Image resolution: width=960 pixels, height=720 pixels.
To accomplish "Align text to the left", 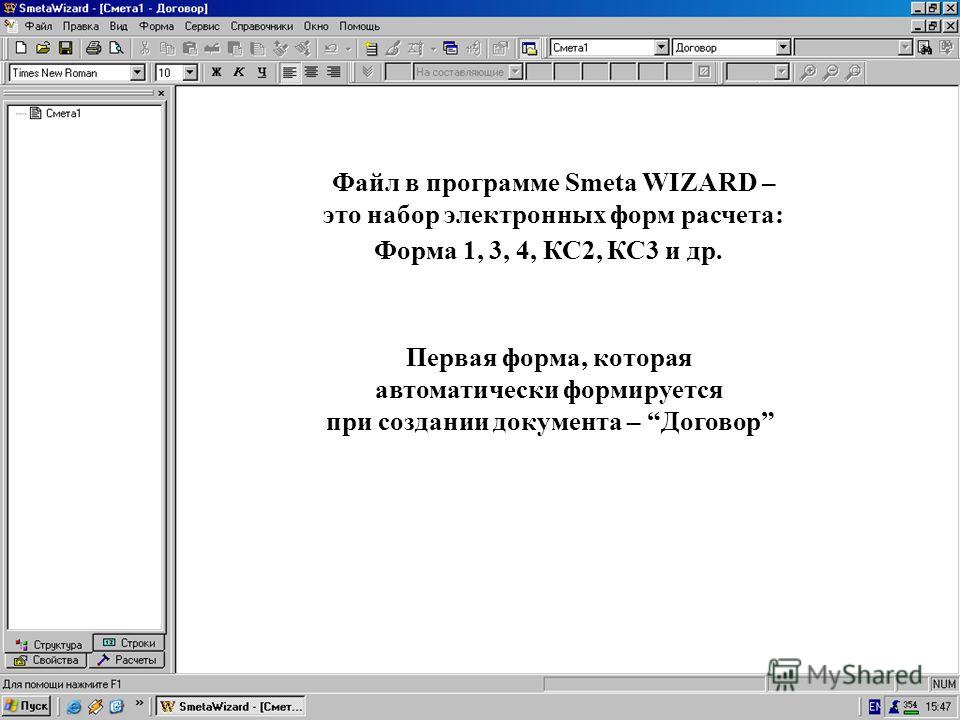I will [x=289, y=72].
